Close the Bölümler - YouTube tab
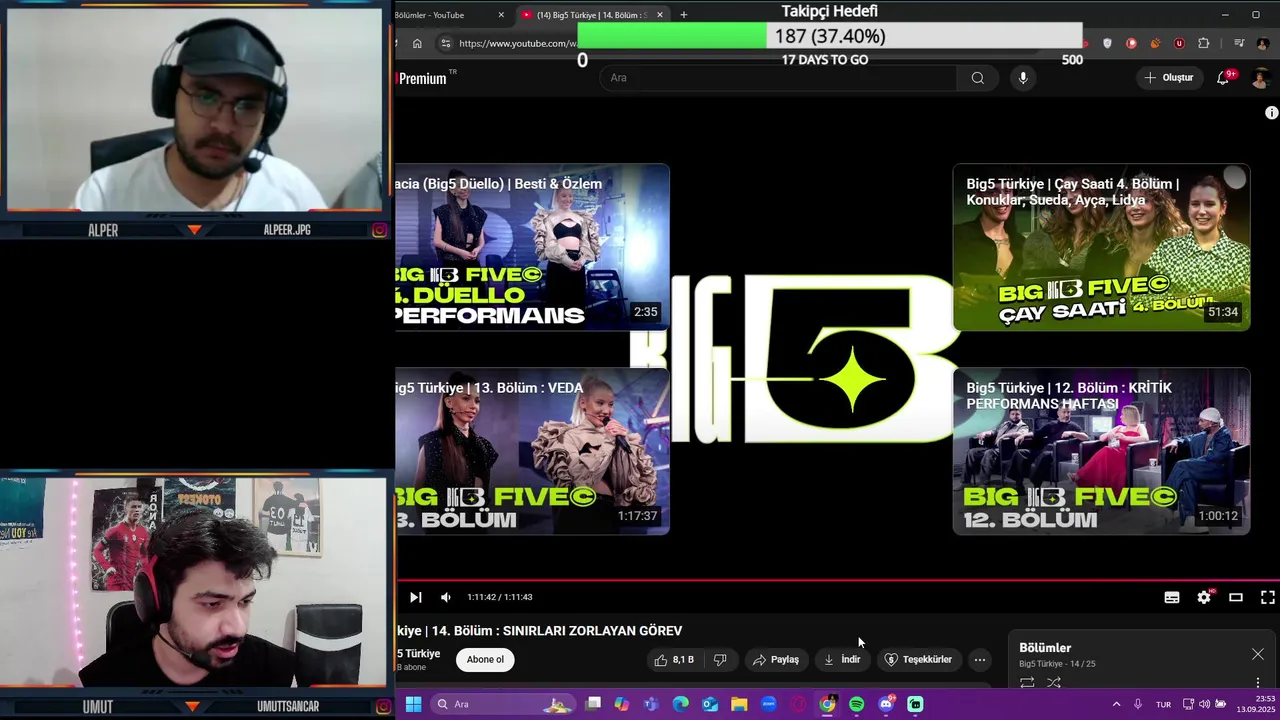Image resolution: width=1280 pixels, height=720 pixels. click(501, 15)
